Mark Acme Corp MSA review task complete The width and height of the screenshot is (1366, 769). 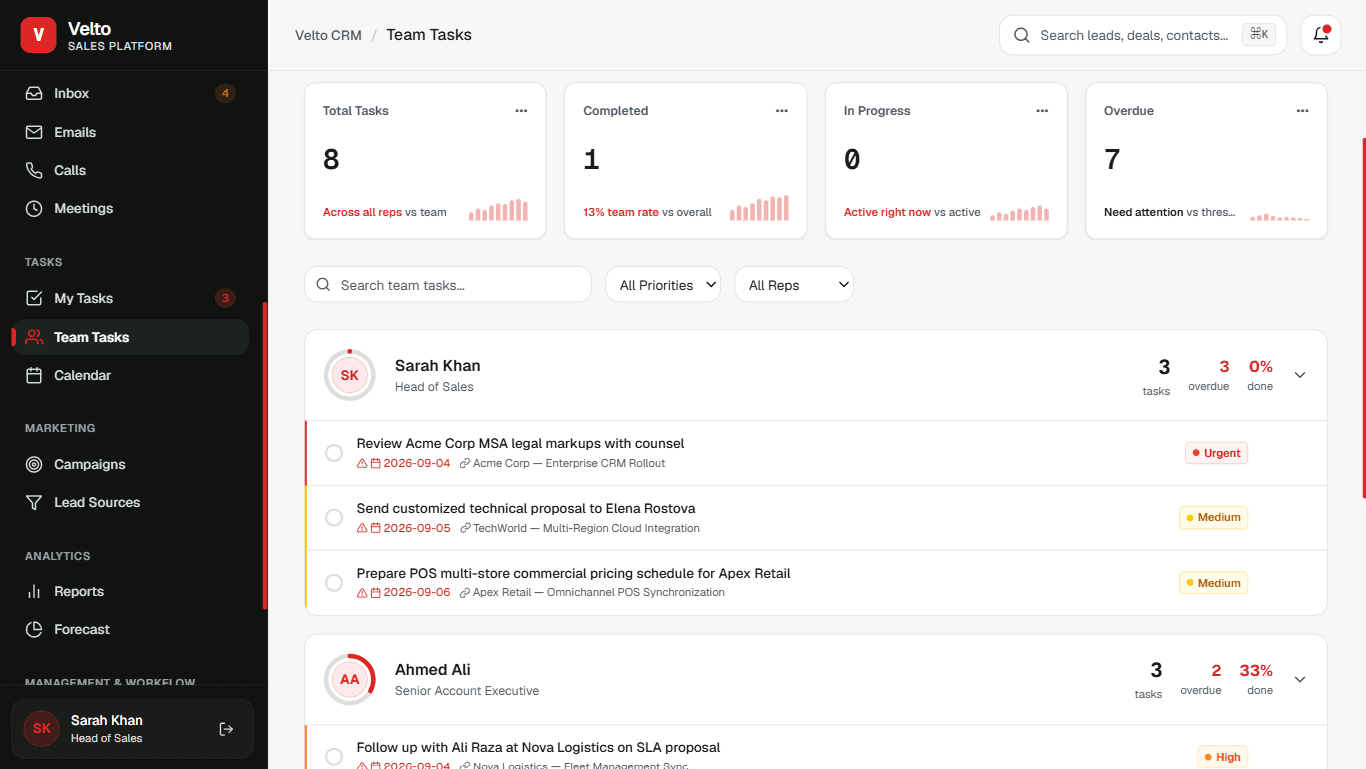coord(334,453)
